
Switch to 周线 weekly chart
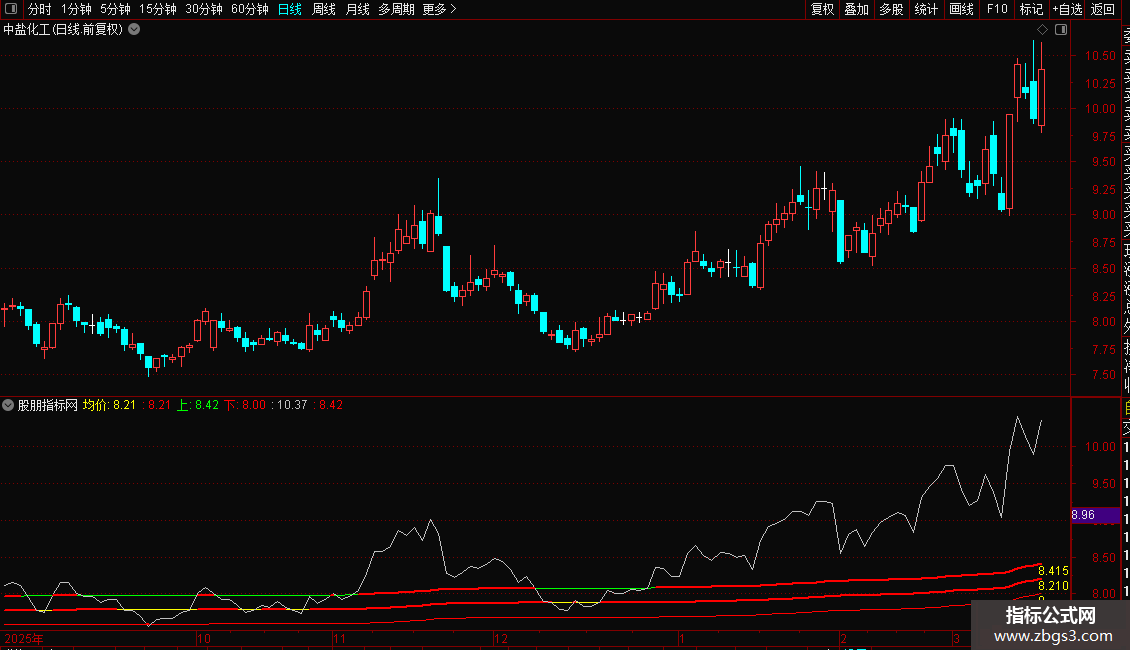click(324, 9)
